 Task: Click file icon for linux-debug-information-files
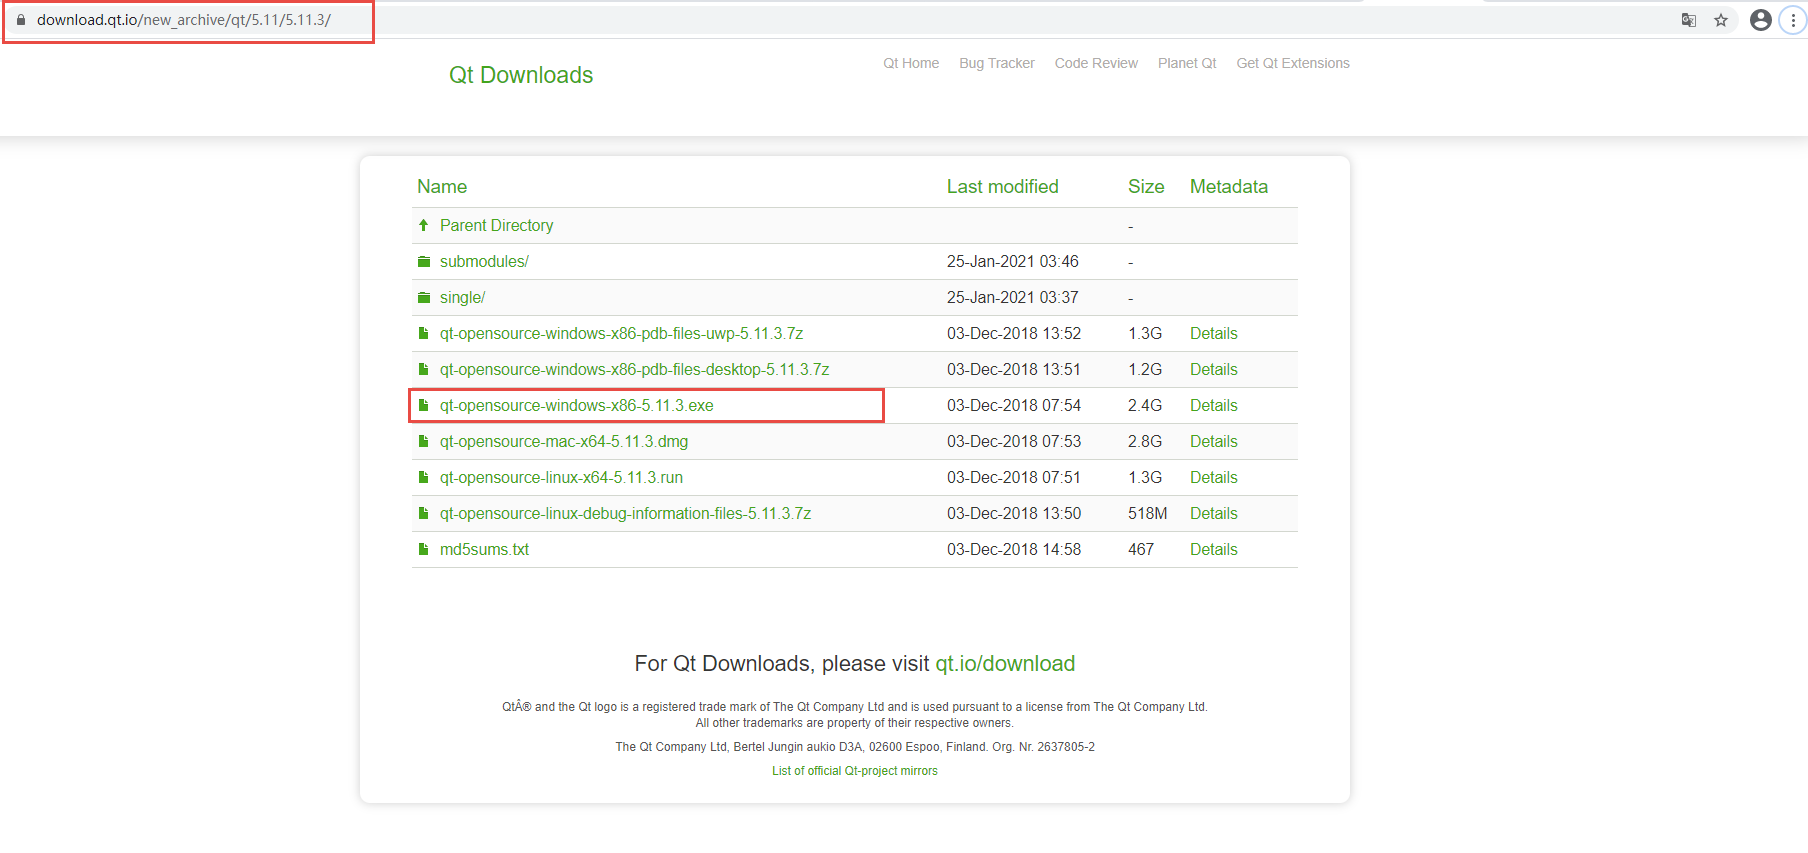(x=424, y=514)
